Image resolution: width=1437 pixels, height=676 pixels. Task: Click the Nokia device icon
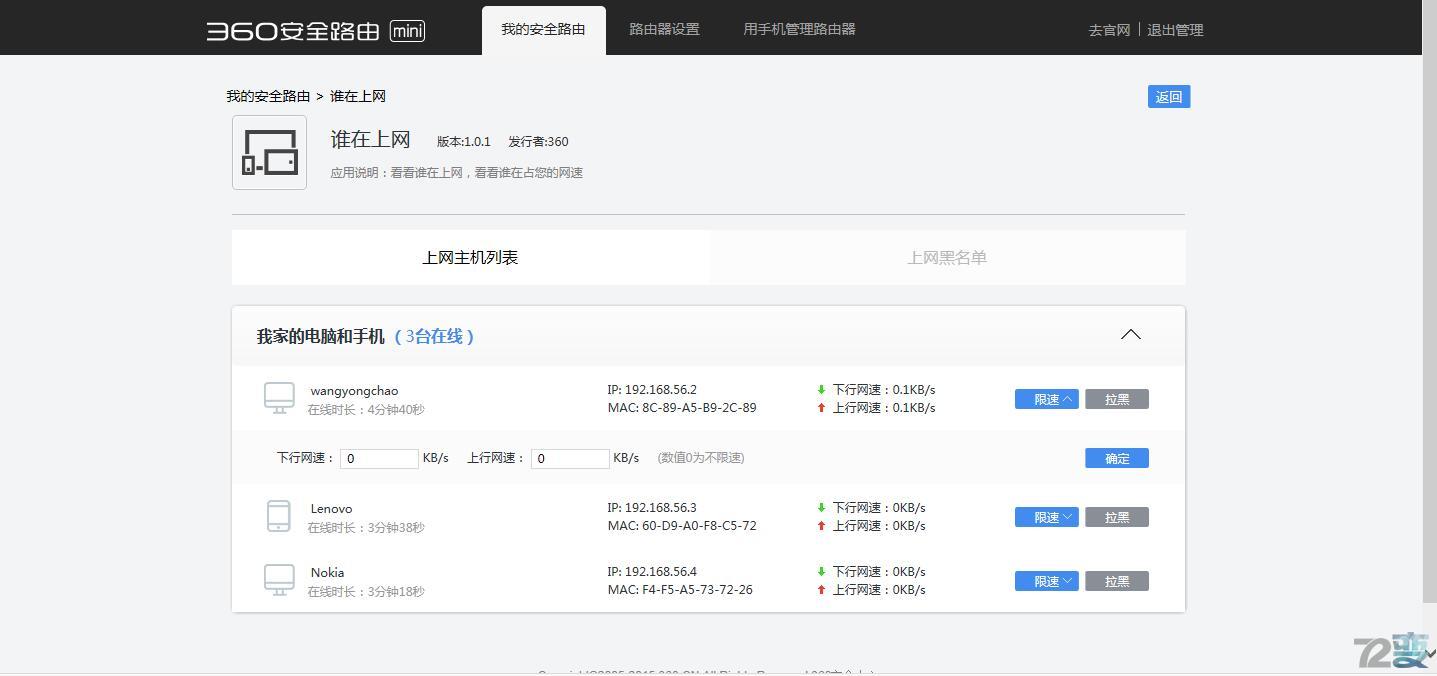(278, 579)
